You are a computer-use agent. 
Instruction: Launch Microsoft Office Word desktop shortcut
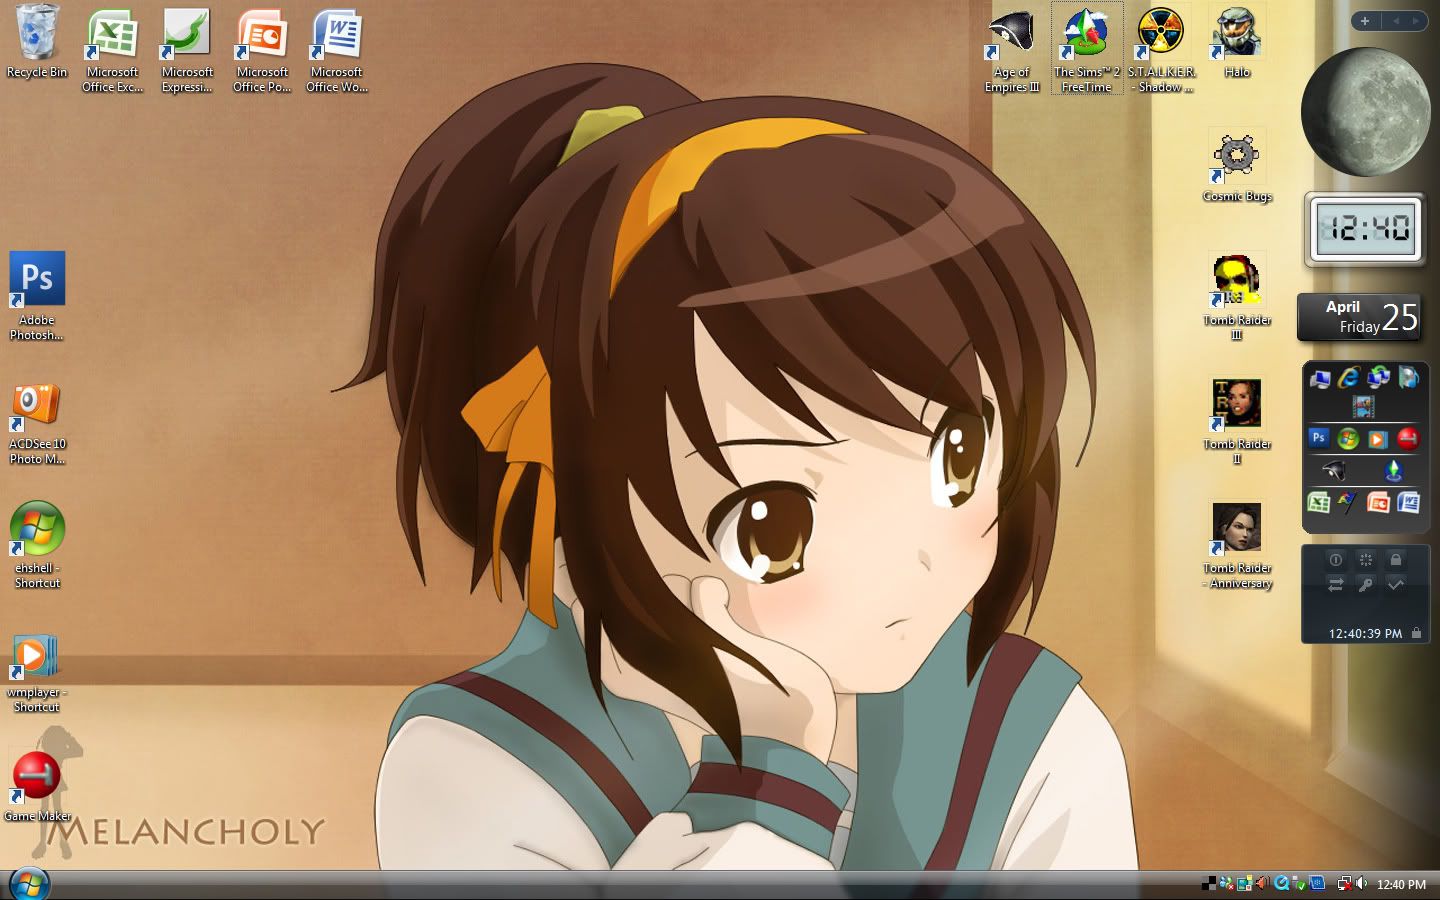(x=337, y=50)
